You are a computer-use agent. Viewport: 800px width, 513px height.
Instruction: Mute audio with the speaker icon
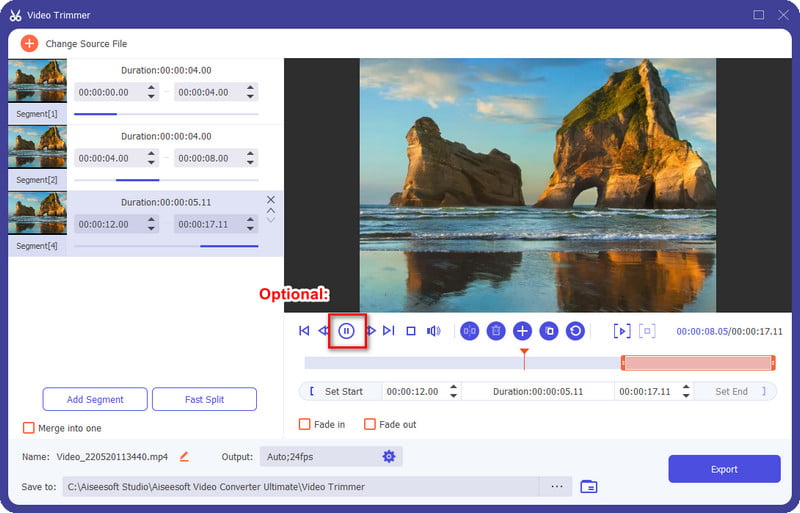pyautogui.click(x=433, y=331)
